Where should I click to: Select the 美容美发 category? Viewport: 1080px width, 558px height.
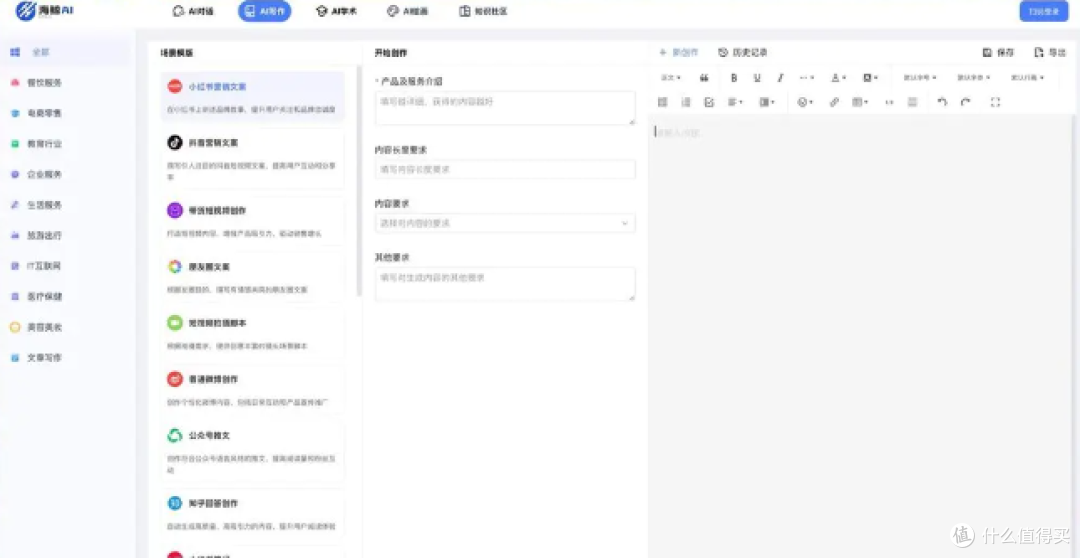[37, 327]
